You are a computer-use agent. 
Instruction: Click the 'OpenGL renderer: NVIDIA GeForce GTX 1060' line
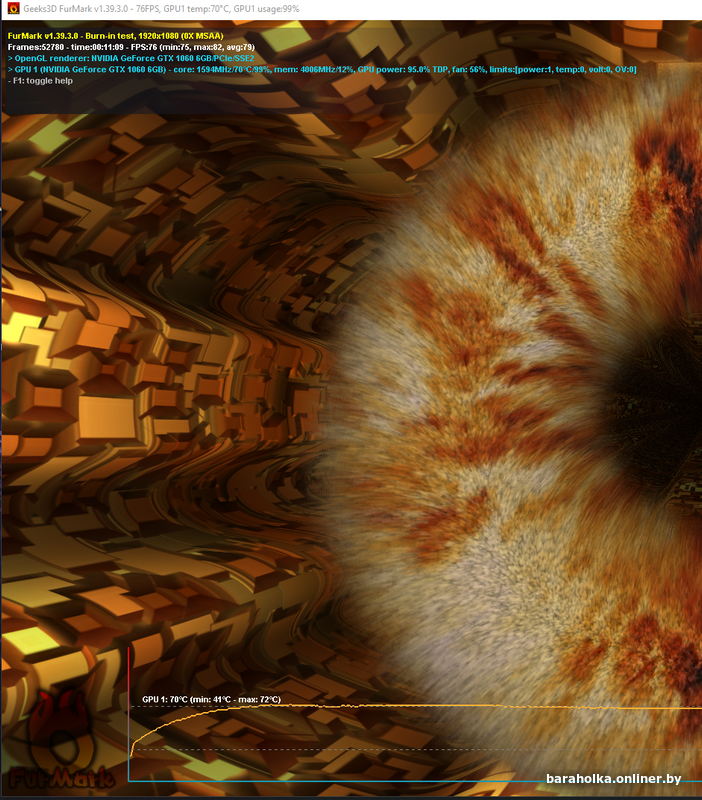(131, 58)
